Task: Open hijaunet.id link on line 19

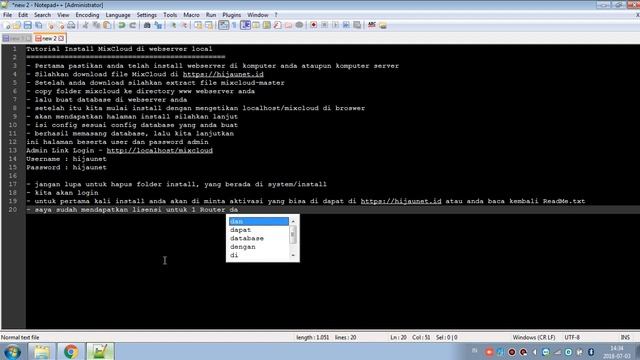Action: 401,201
